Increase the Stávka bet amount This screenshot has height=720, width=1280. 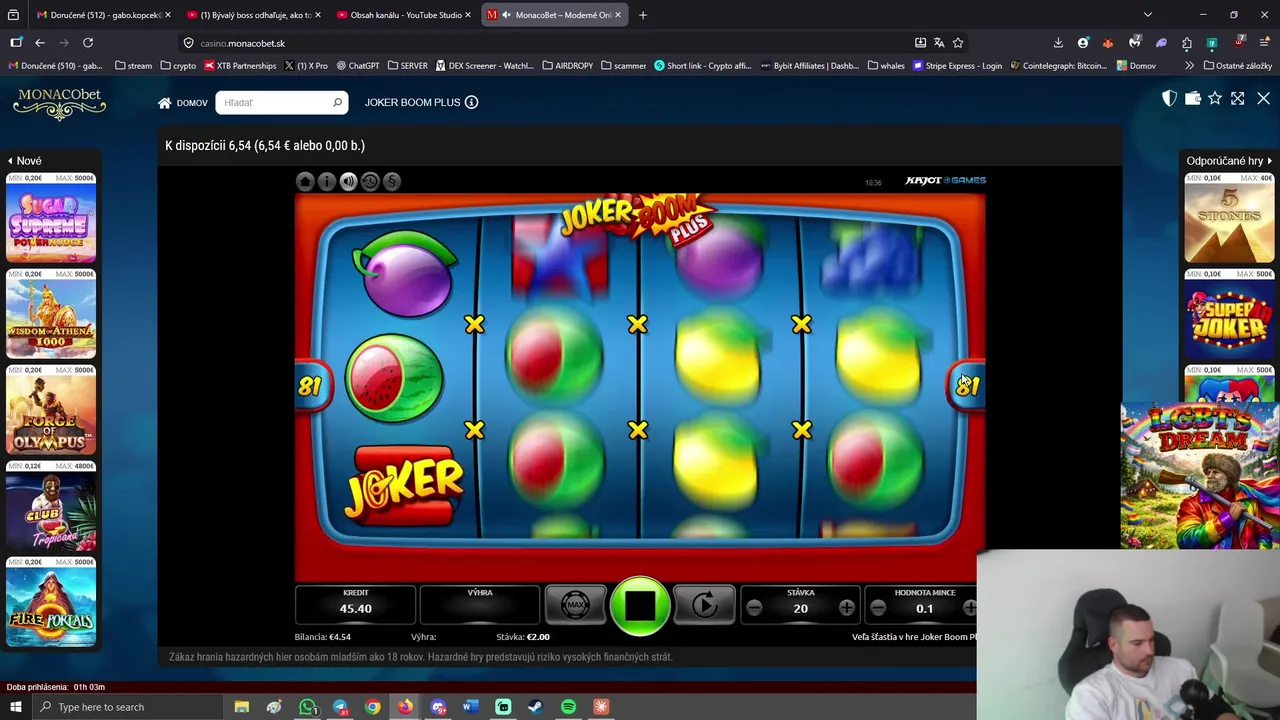pos(846,608)
